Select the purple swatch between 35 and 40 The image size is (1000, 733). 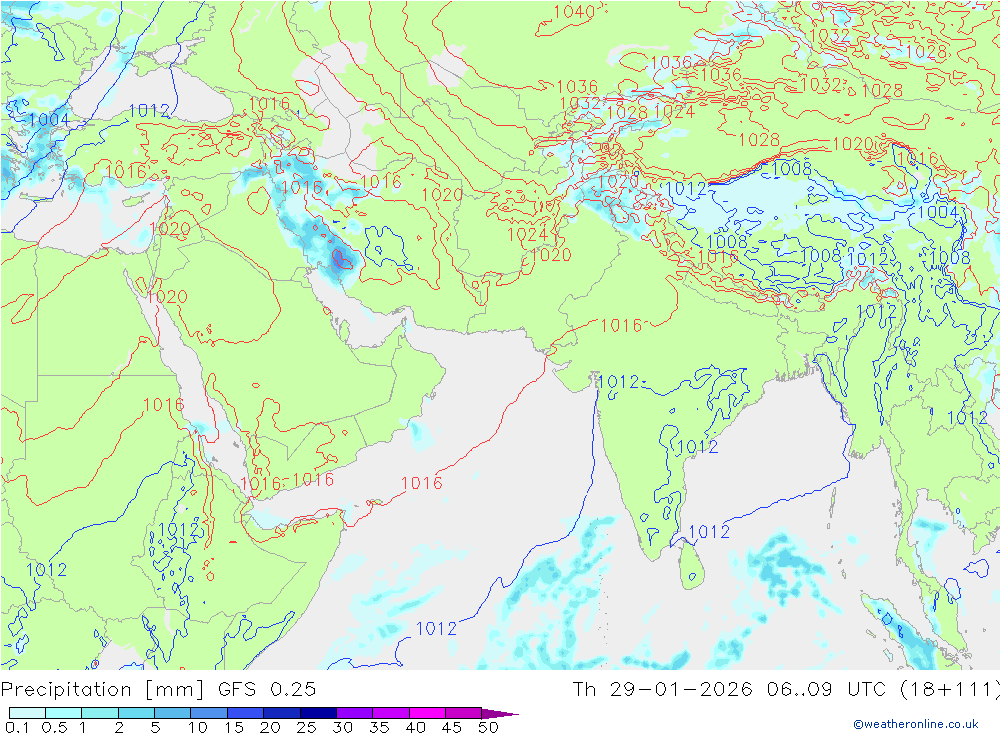tap(390, 713)
